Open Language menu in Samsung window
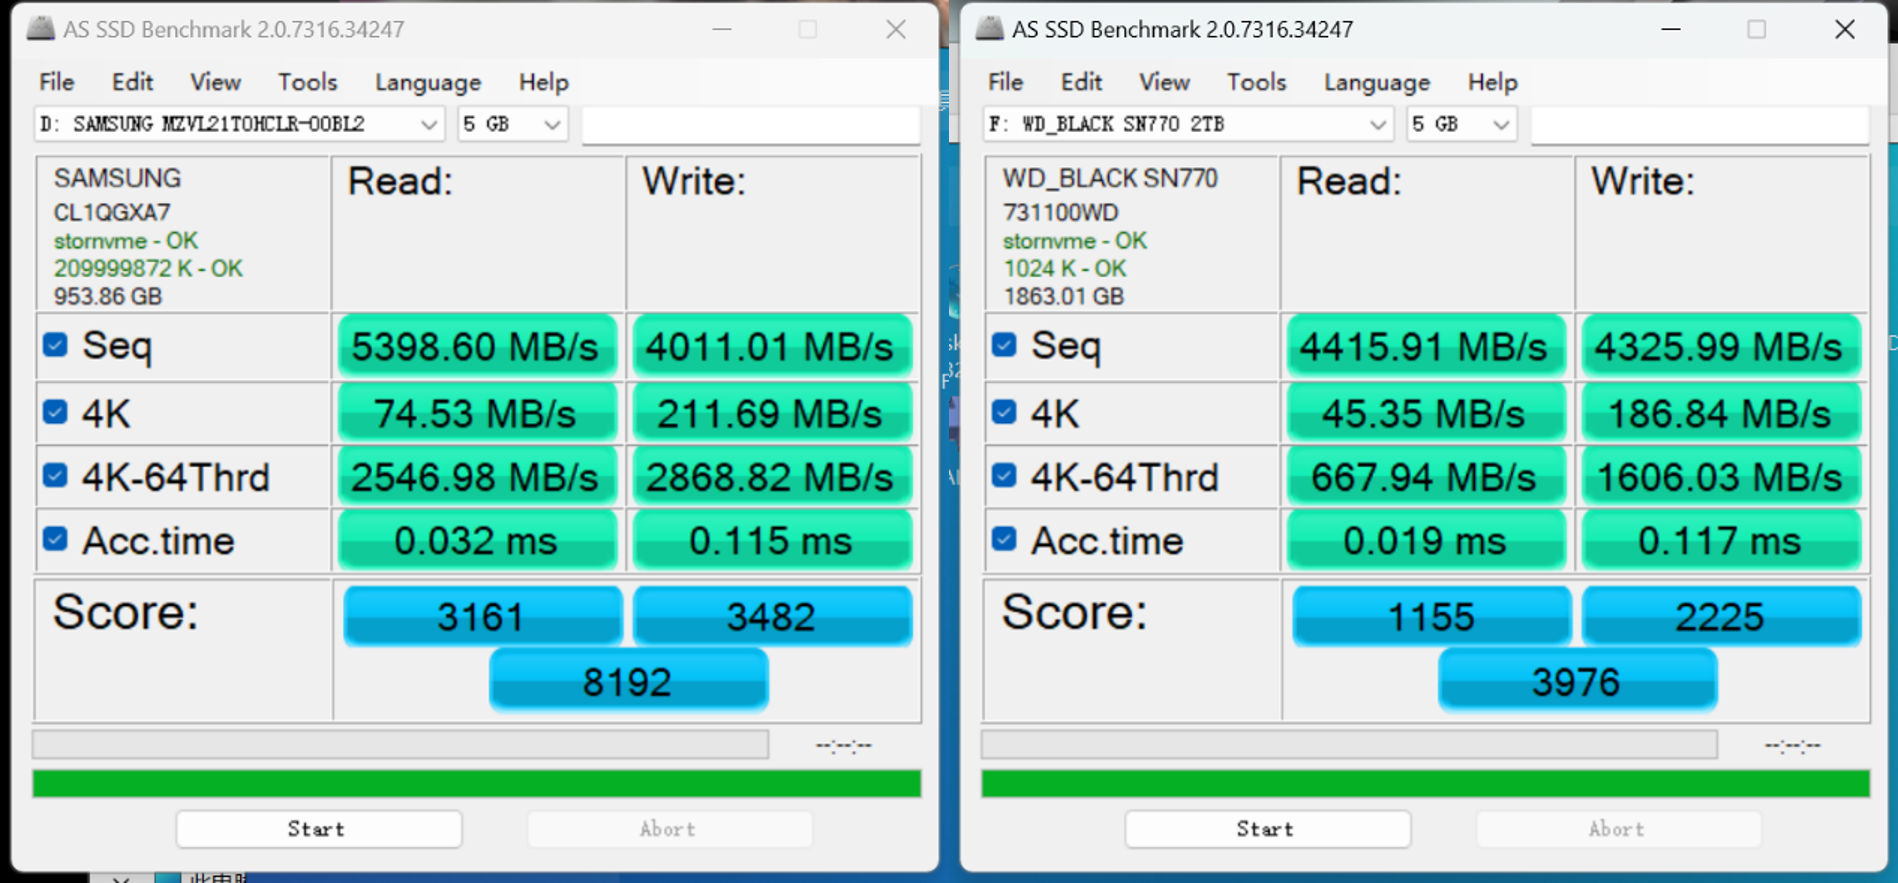 (x=428, y=82)
